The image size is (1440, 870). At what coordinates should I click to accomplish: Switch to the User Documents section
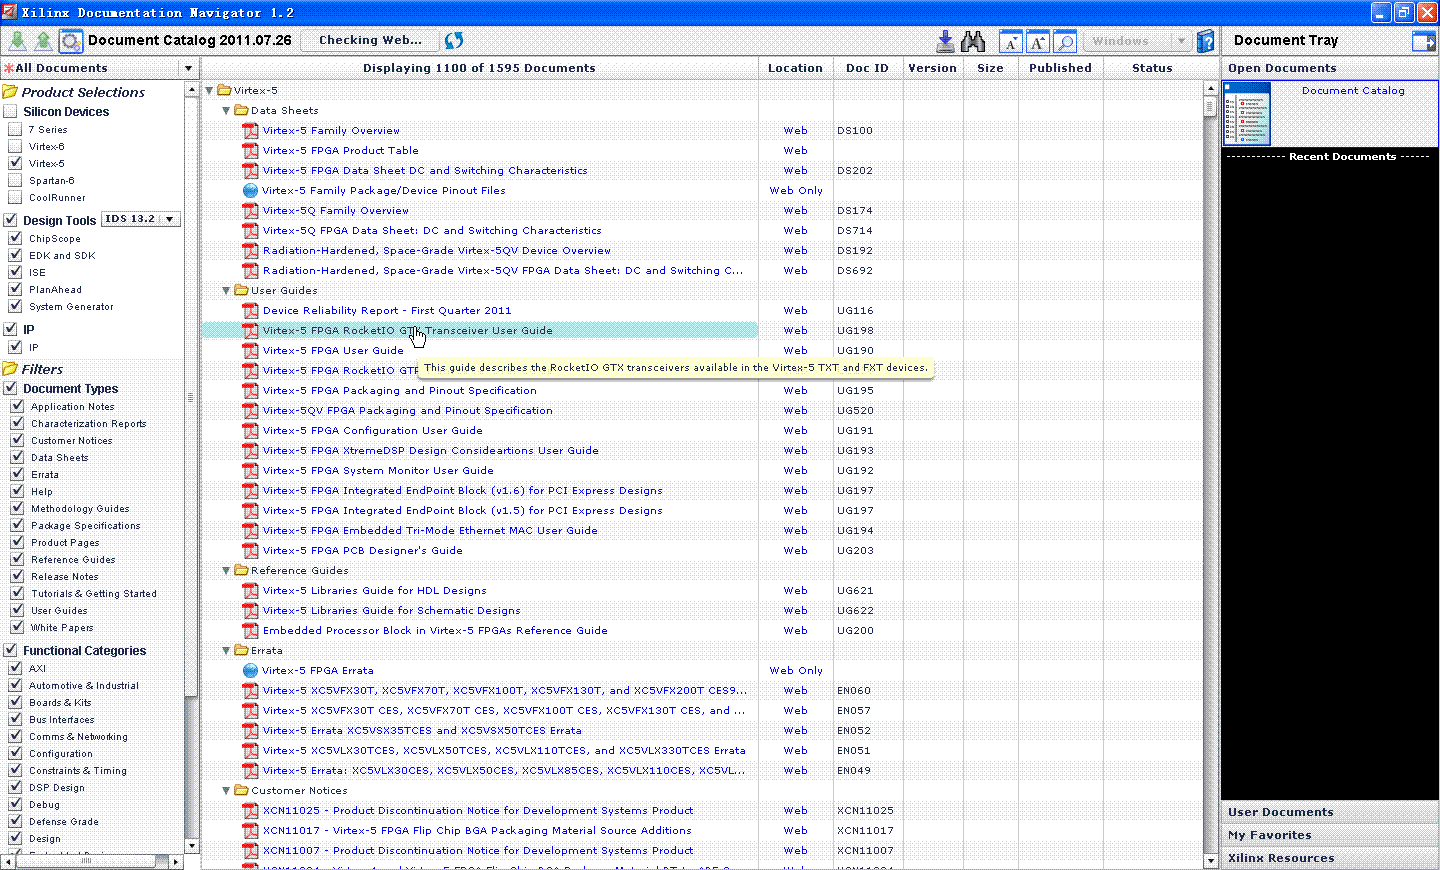pos(1330,812)
